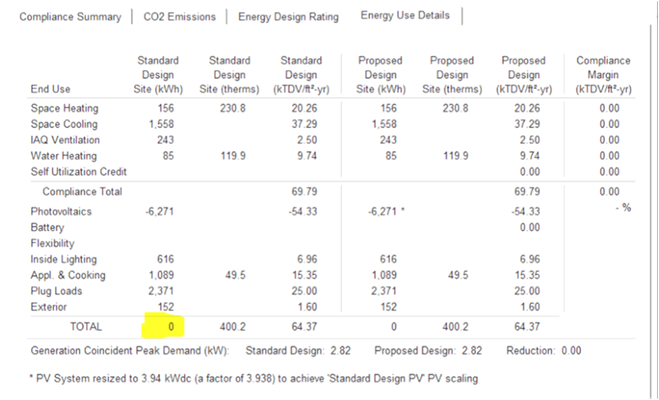
Task: Click the Appl. & Cooking row label
Action: [66, 275]
